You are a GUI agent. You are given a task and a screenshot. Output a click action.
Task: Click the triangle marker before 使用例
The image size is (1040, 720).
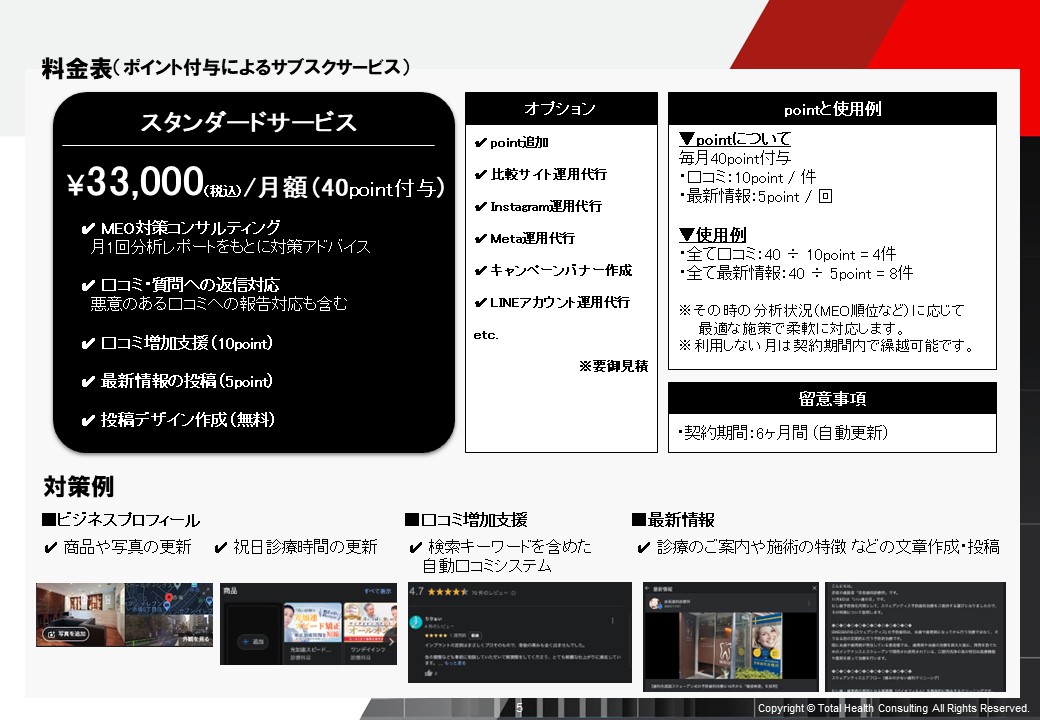point(686,235)
